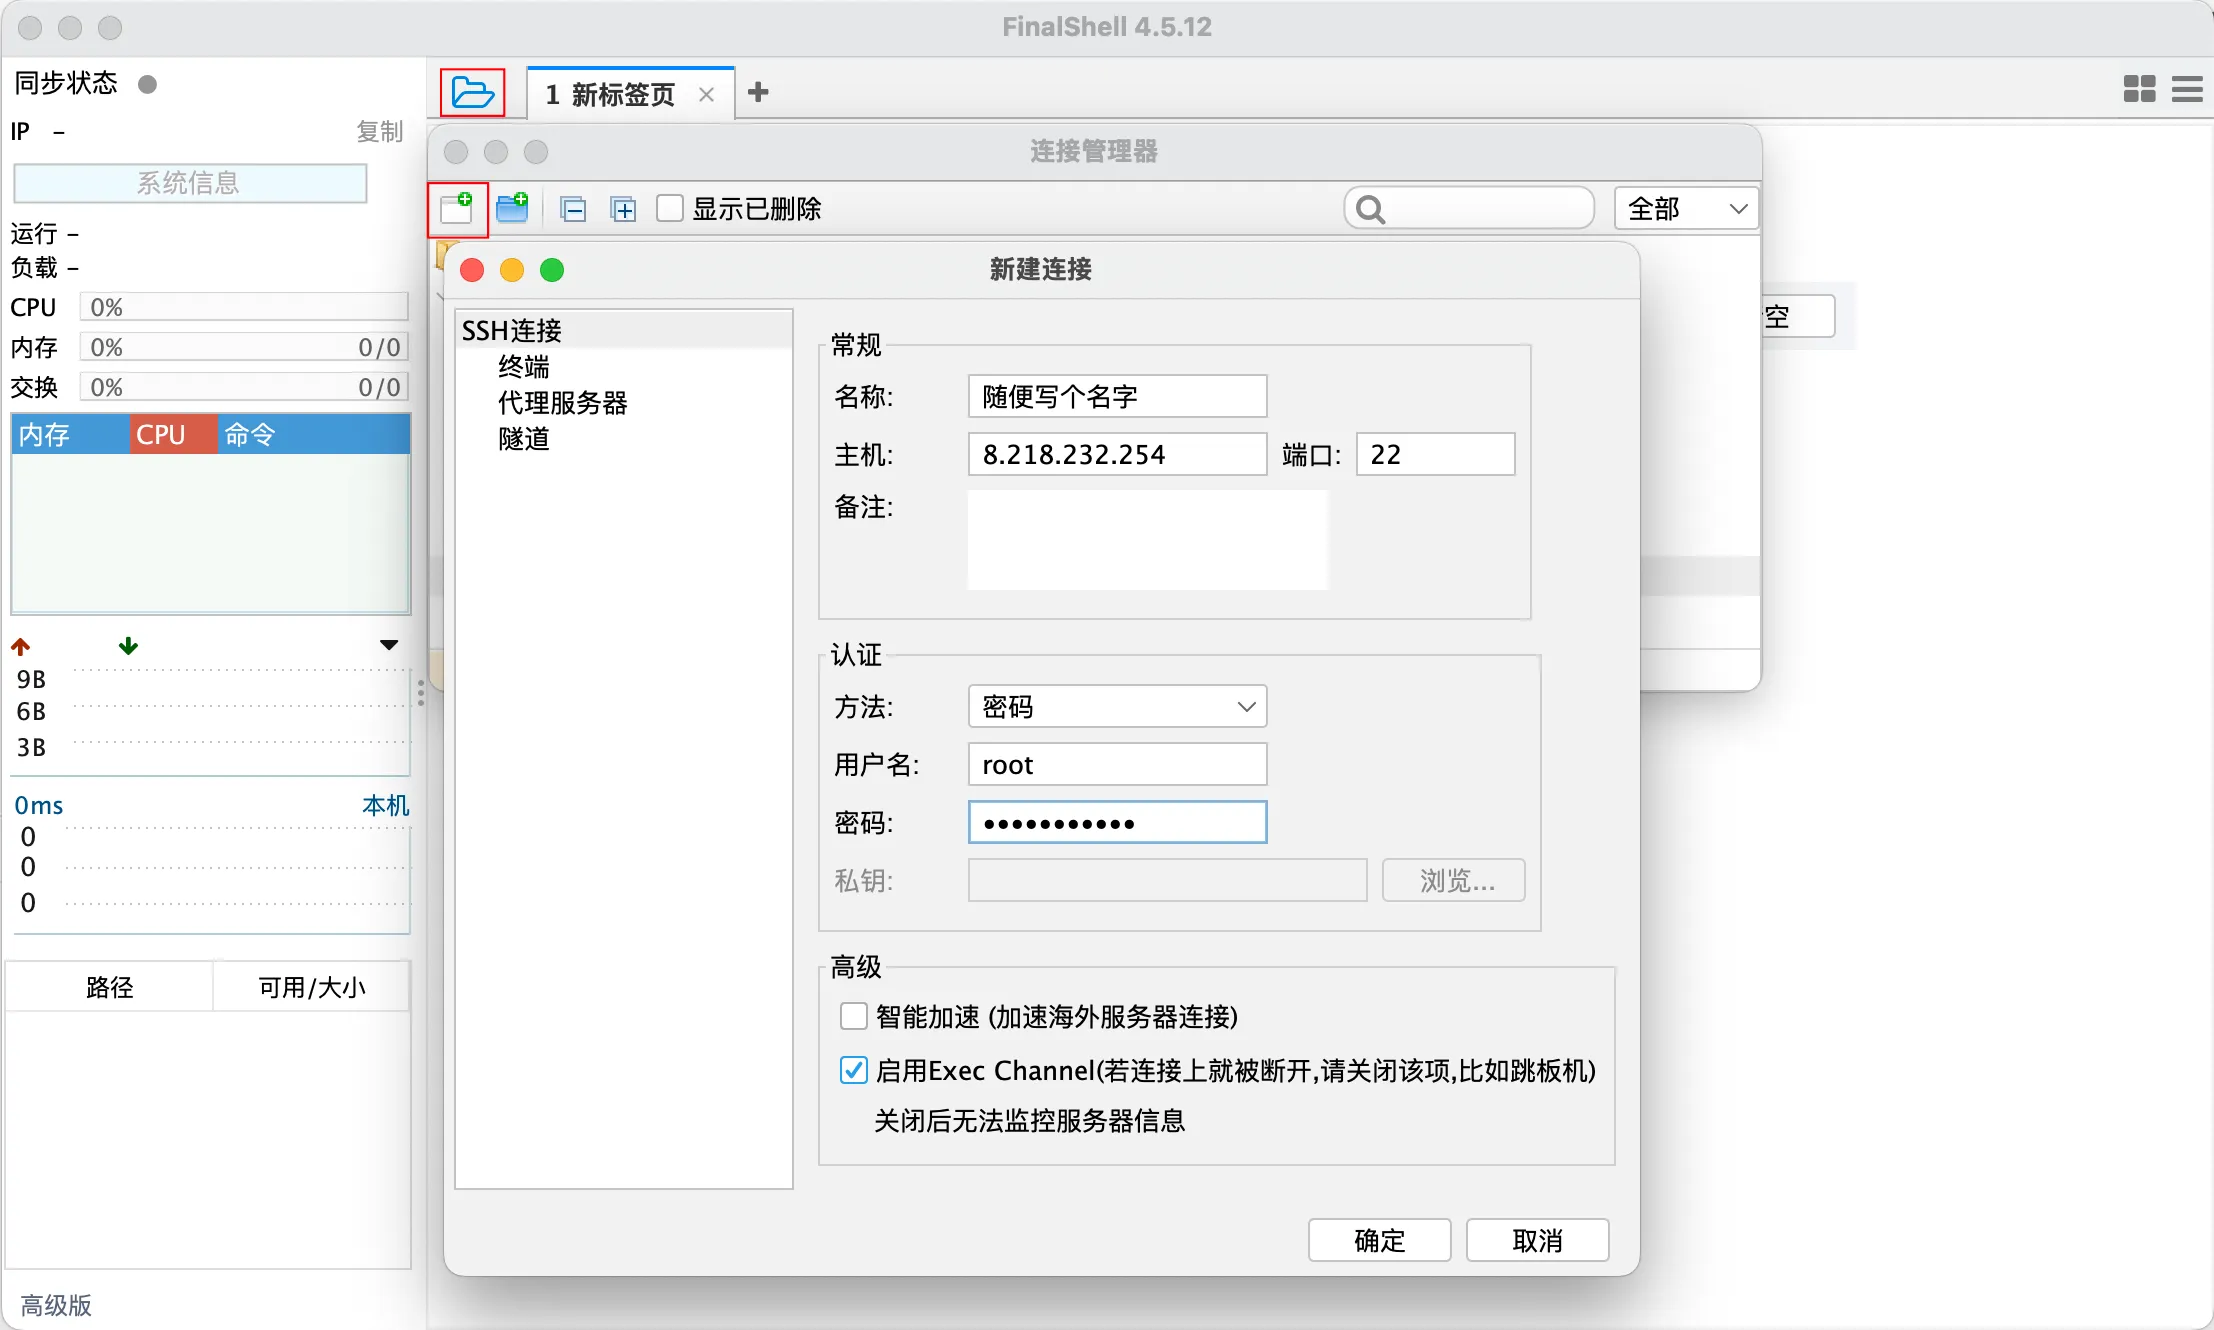Click the CPU usage progress bar
This screenshot has width=2214, height=1330.
pyautogui.click(x=244, y=306)
